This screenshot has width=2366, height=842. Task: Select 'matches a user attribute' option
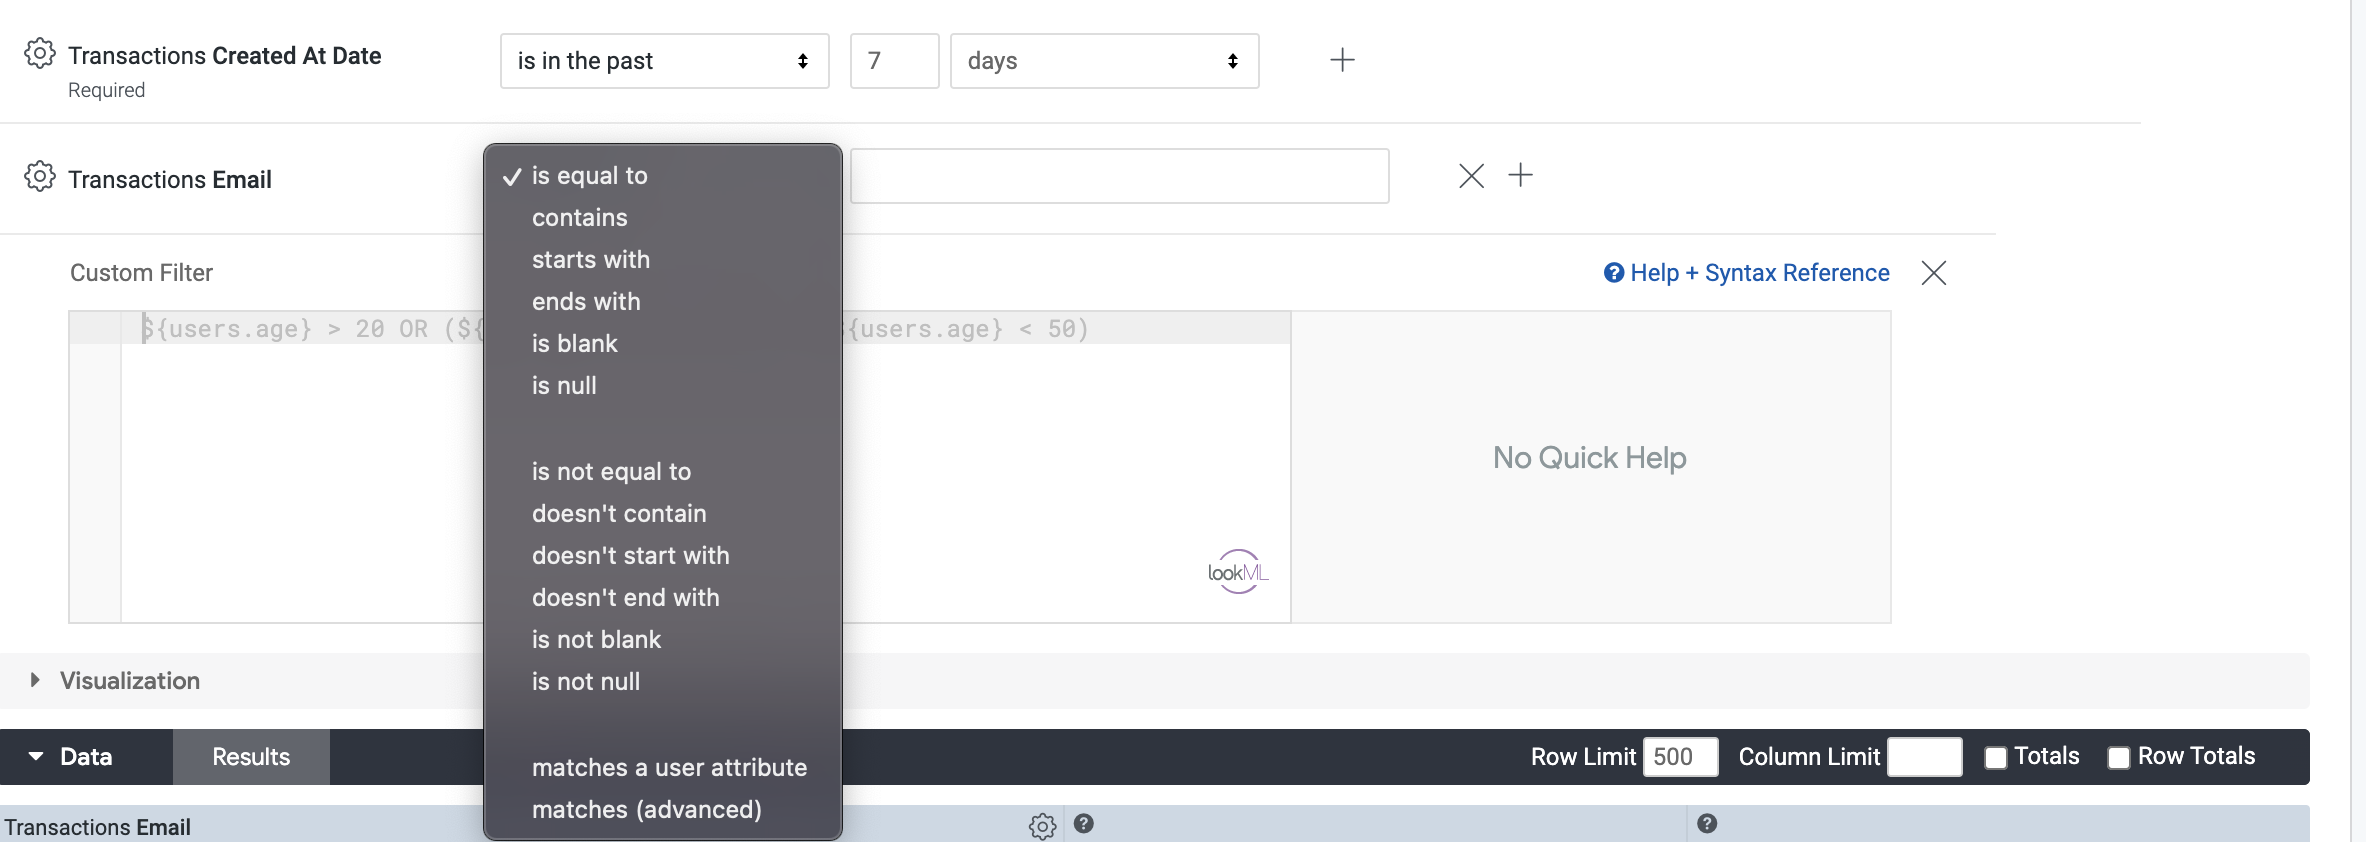click(663, 767)
